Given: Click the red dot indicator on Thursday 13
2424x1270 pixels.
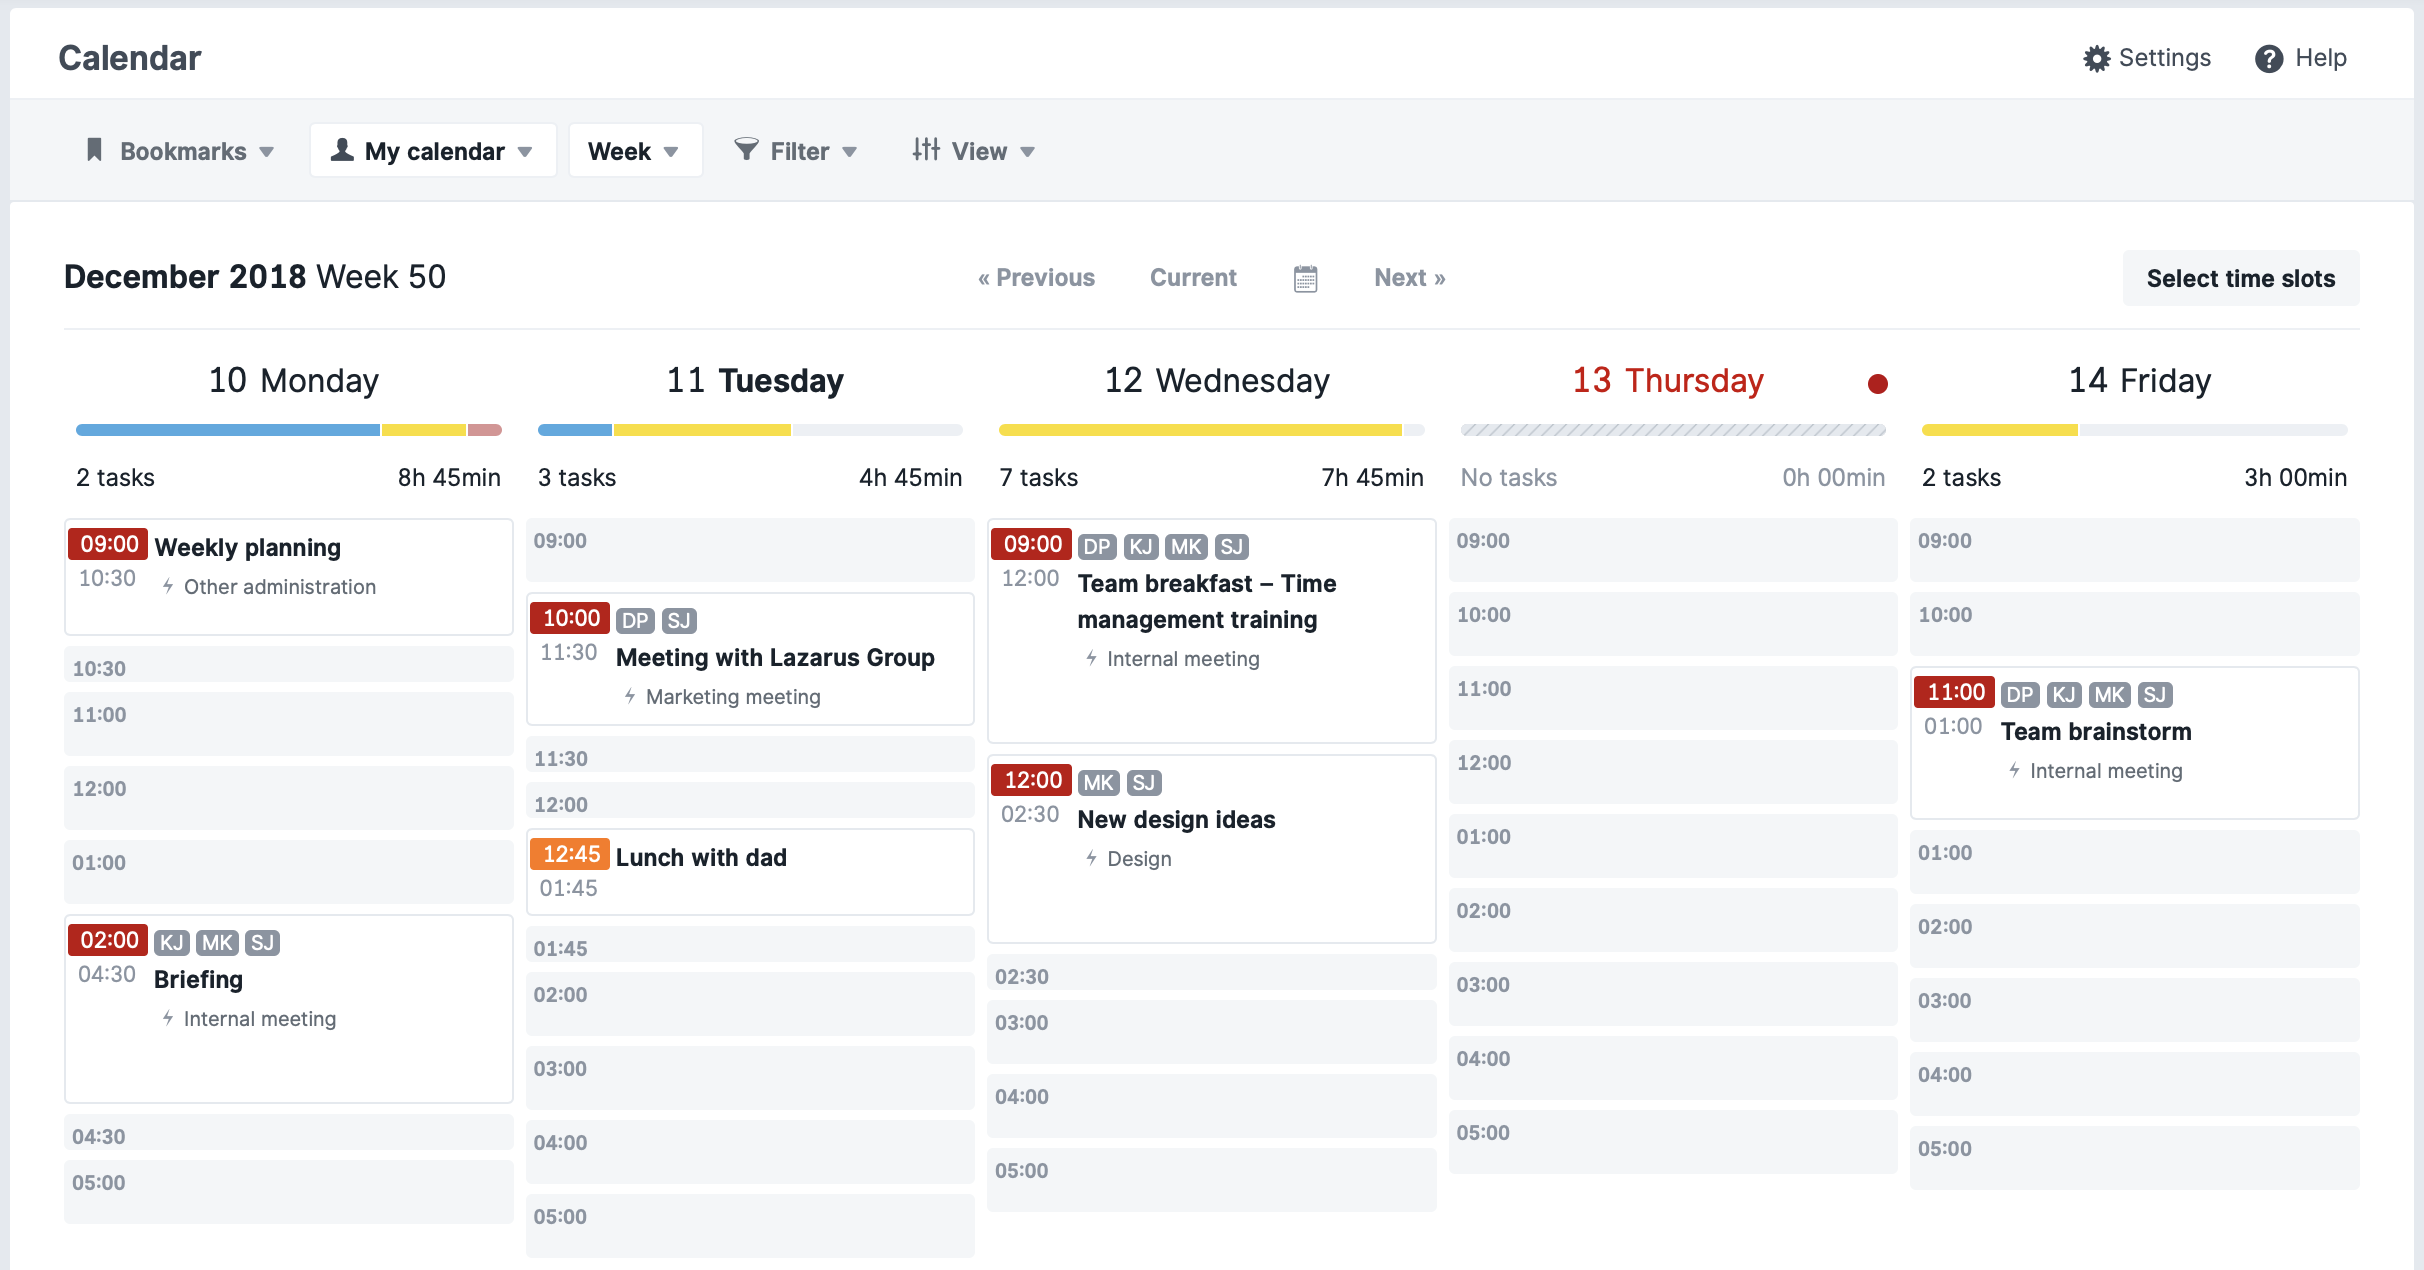Looking at the screenshot, I should tap(1877, 383).
